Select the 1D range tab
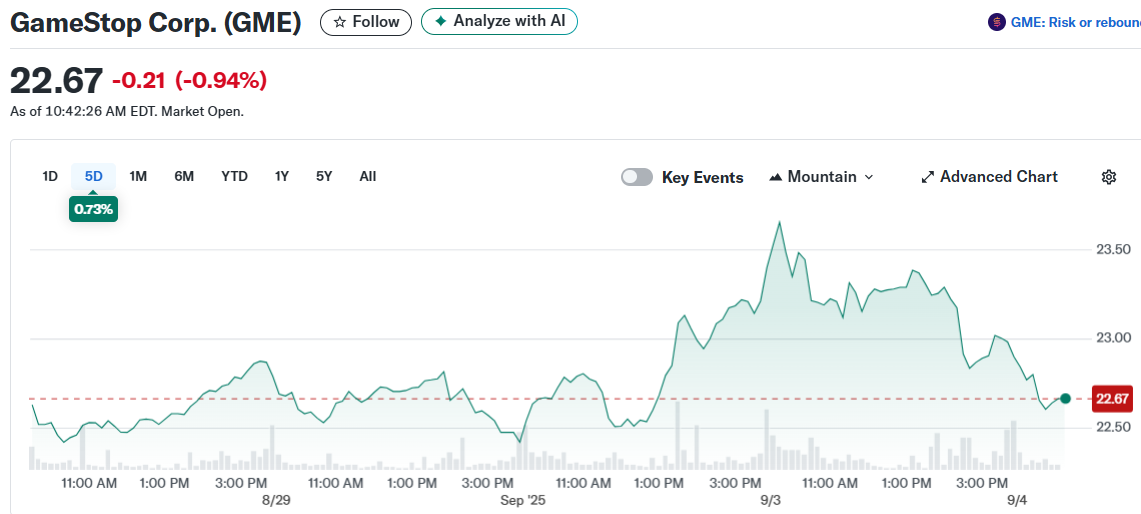Image resolution: width=1141 pixels, height=514 pixels. pyautogui.click(x=49, y=176)
